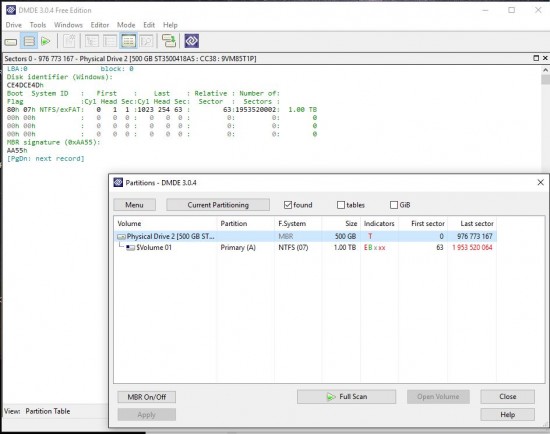
Task: Click the Current Partitioning button
Action: [218, 205]
